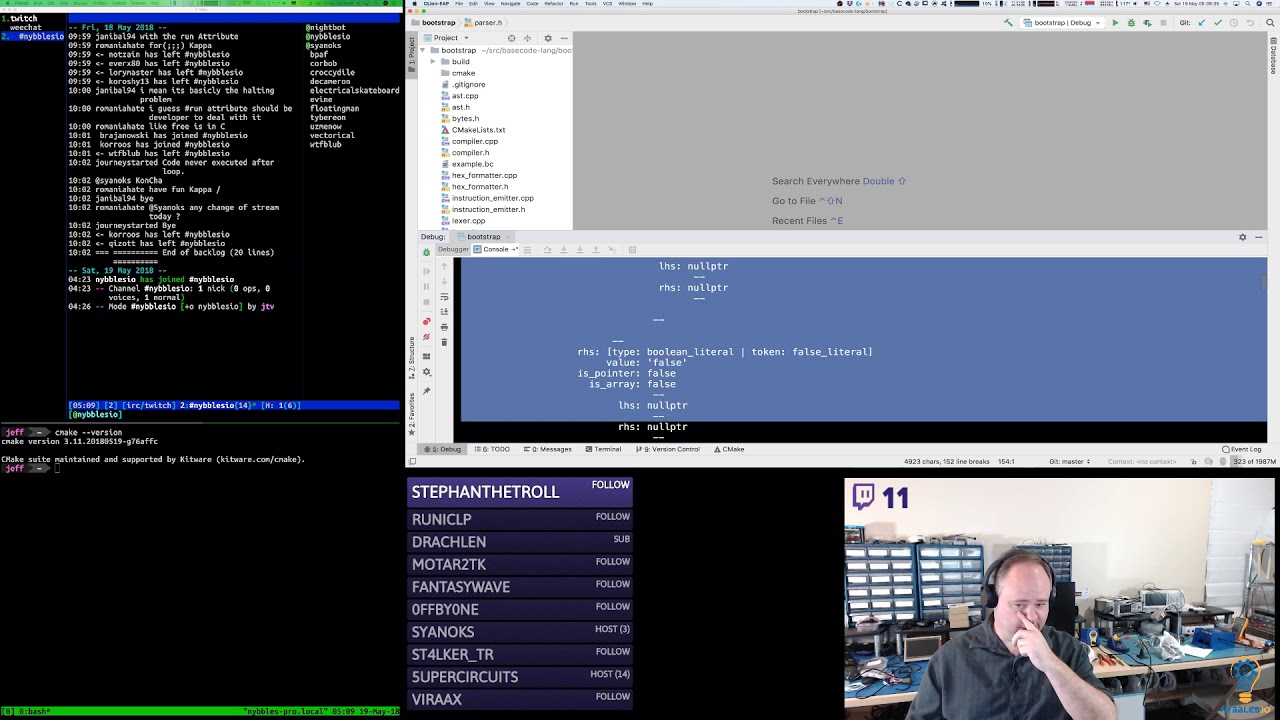1280x720 pixels.
Task: Click Scroll from Source icon in Project panel
Action: tap(511, 38)
